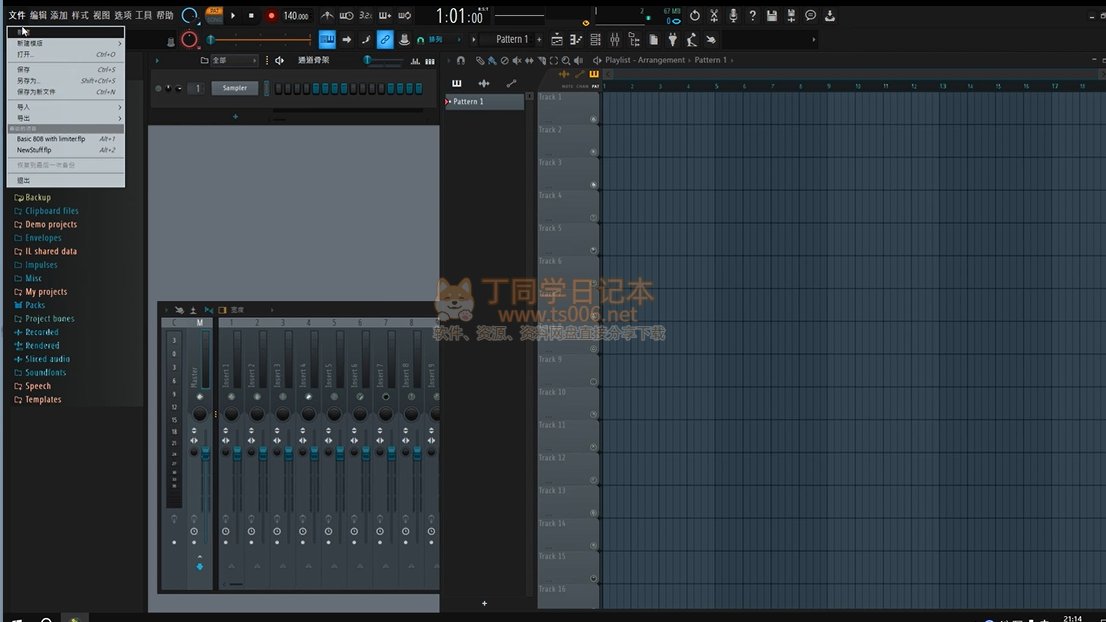Image resolution: width=1106 pixels, height=622 pixels.
Task: Open the Pattern 1 selector dropdown
Action: tap(511, 39)
